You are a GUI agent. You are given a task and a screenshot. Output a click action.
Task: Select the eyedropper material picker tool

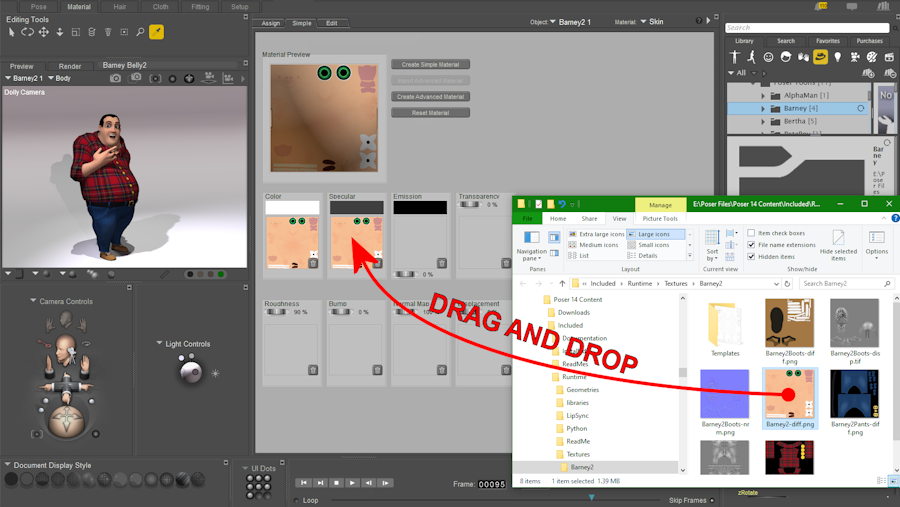coord(157,32)
